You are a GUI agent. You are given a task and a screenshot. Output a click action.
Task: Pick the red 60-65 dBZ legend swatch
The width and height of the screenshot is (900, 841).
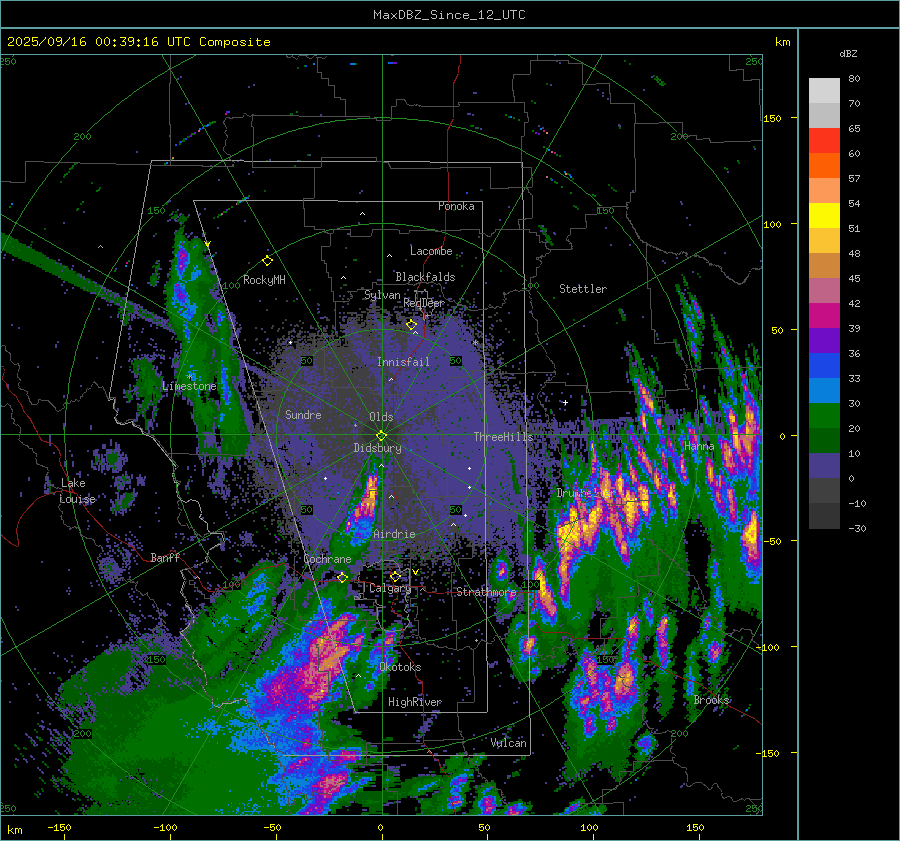coord(824,141)
